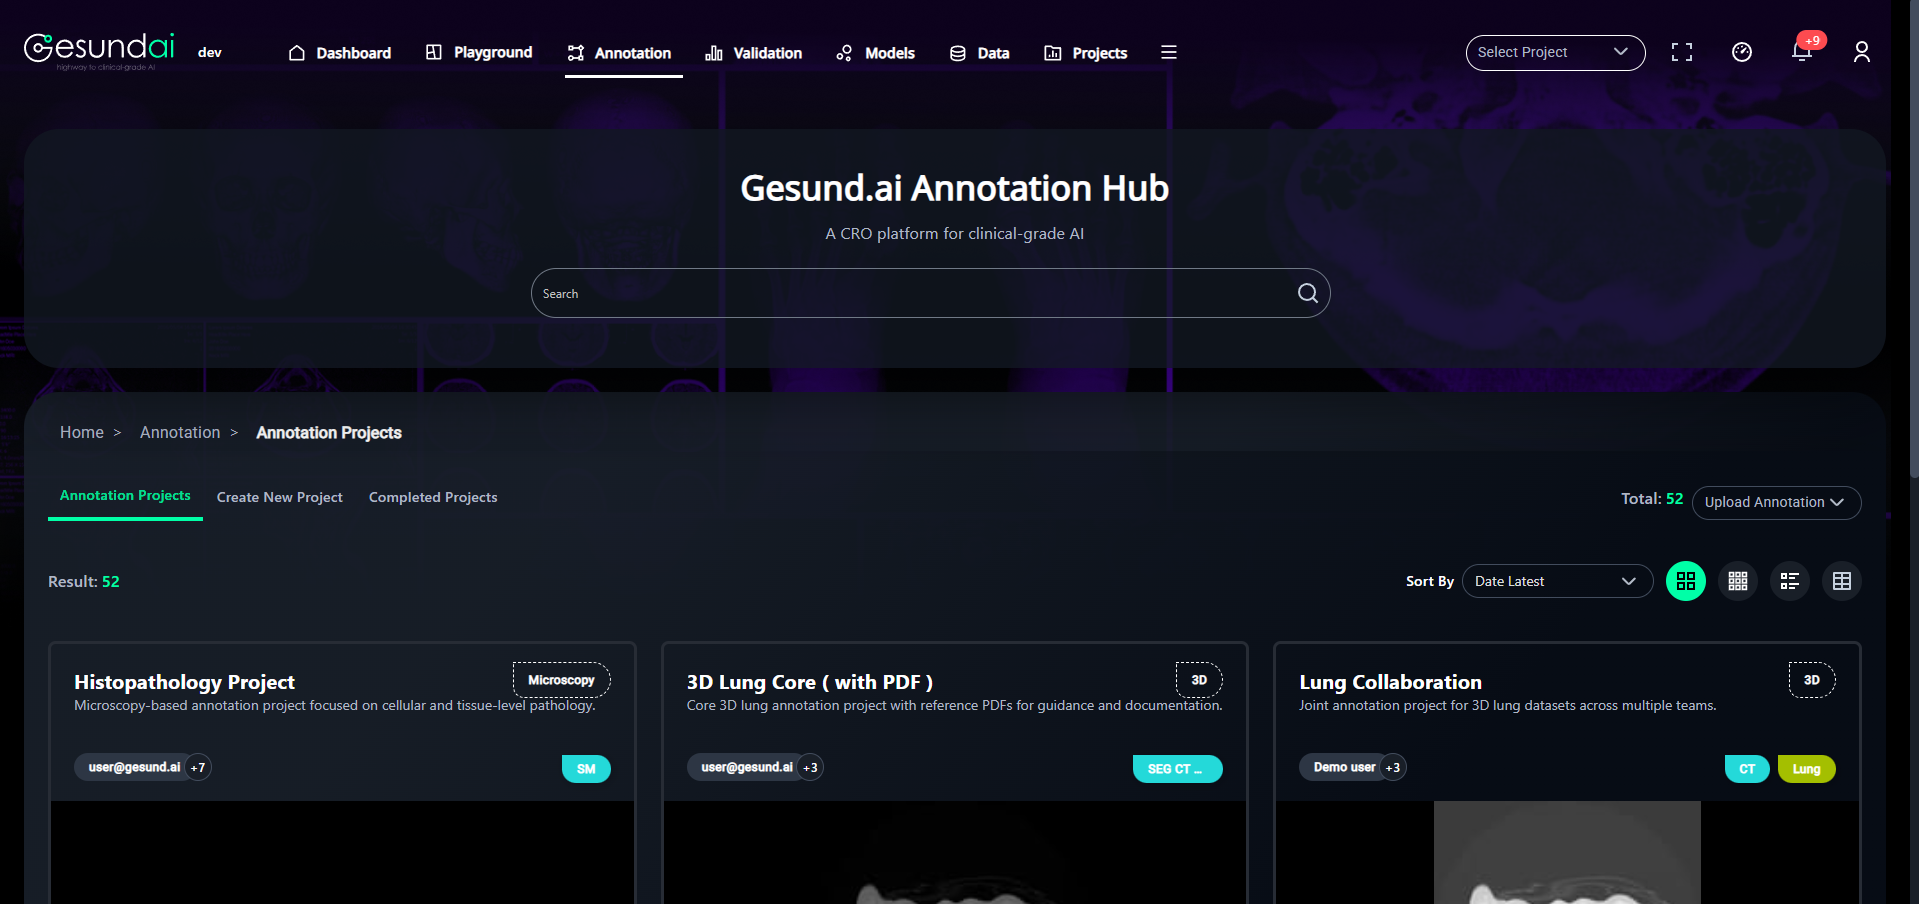This screenshot has height=904, width=1919.
Task: Click into the Search field
Action: pos(930,293)
